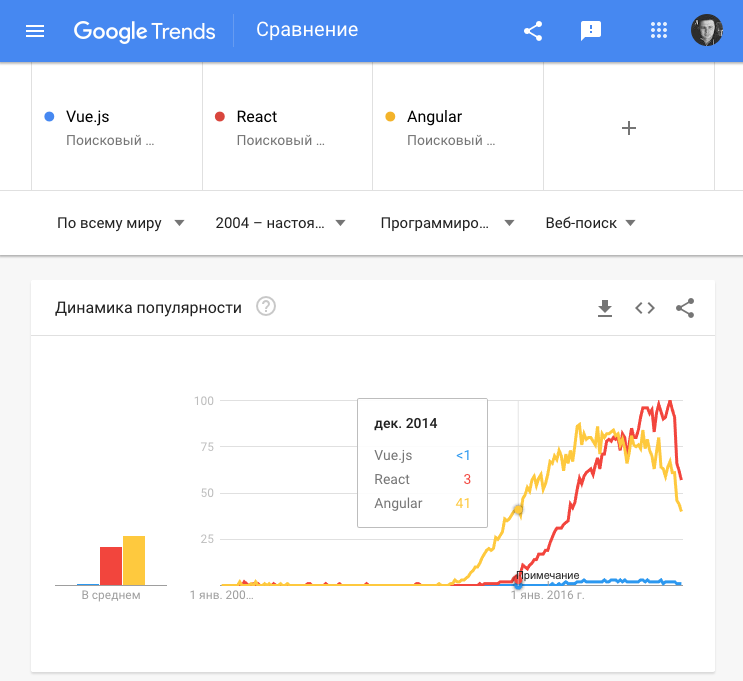Open the Веб-поиск search type dropdown

click(591, 223)
